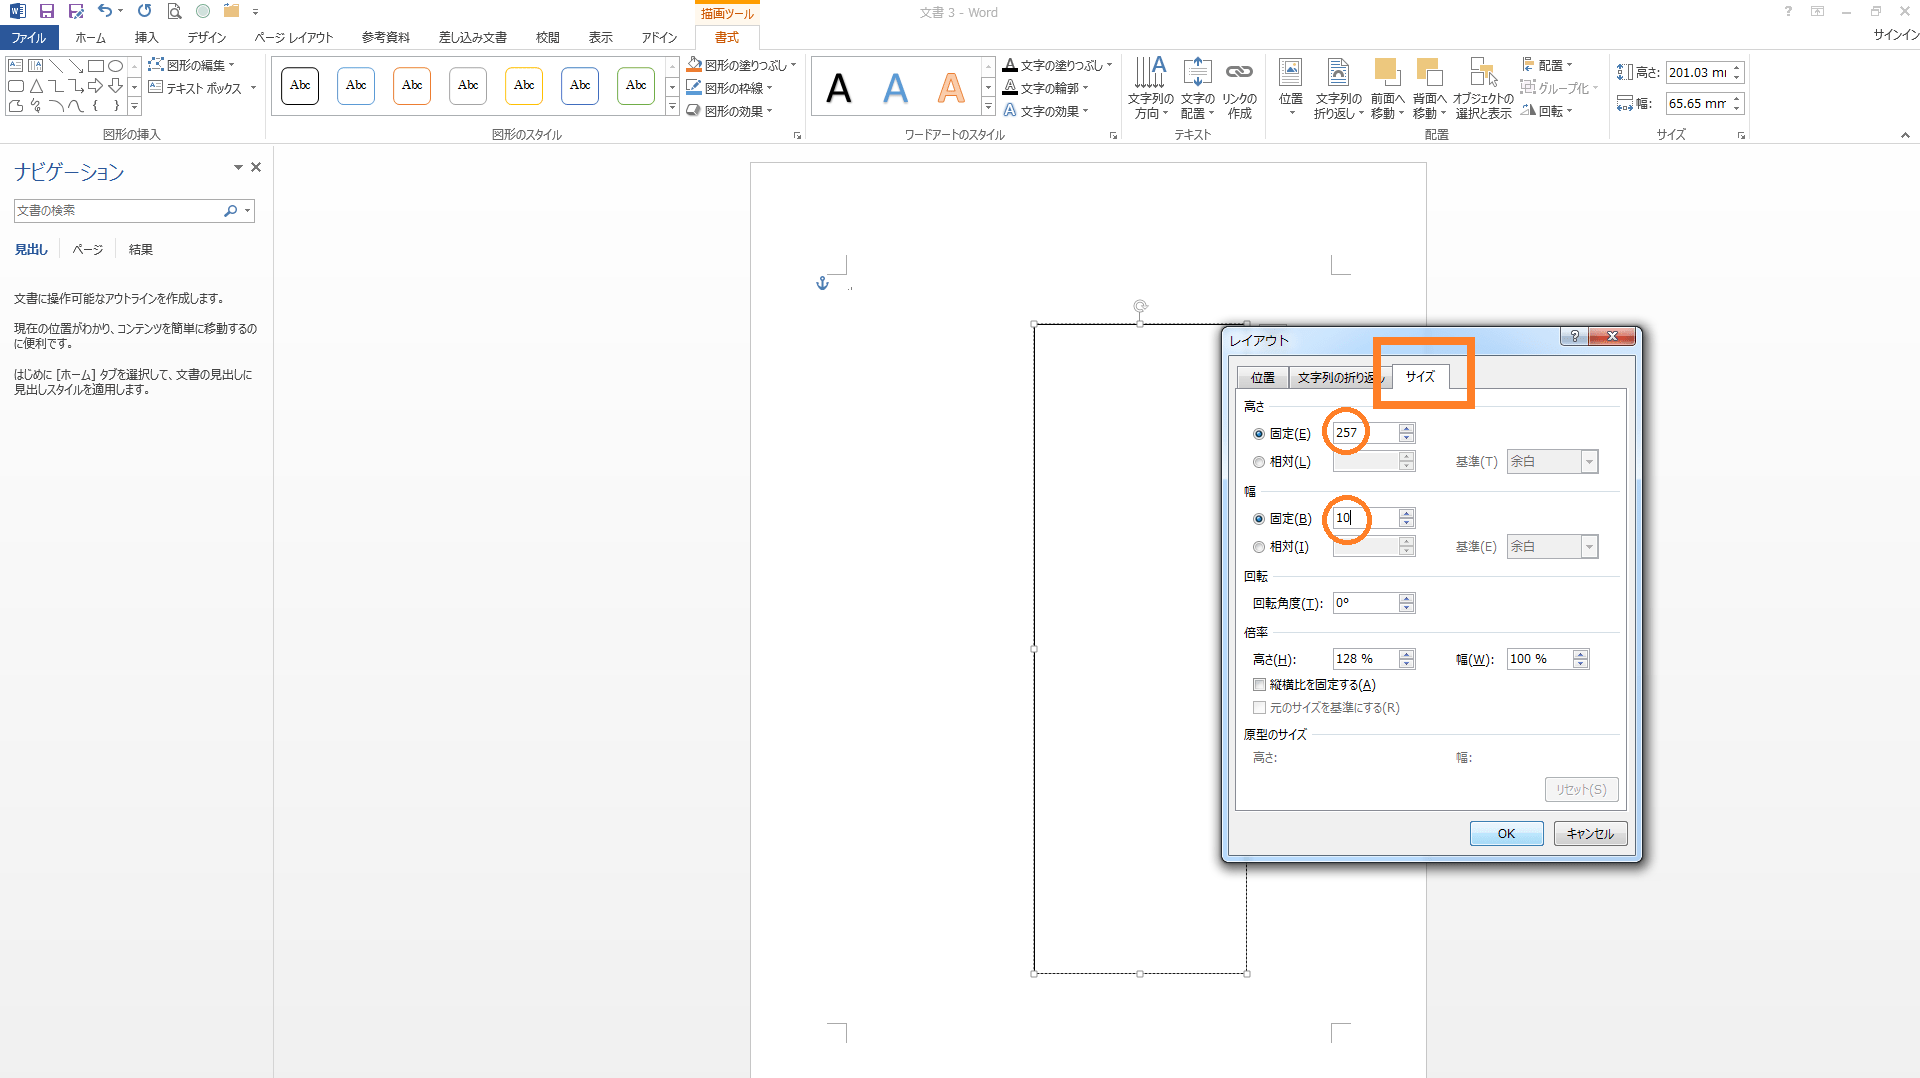
Task: Open the File (ファイル) tab
Action: point(29,37)
